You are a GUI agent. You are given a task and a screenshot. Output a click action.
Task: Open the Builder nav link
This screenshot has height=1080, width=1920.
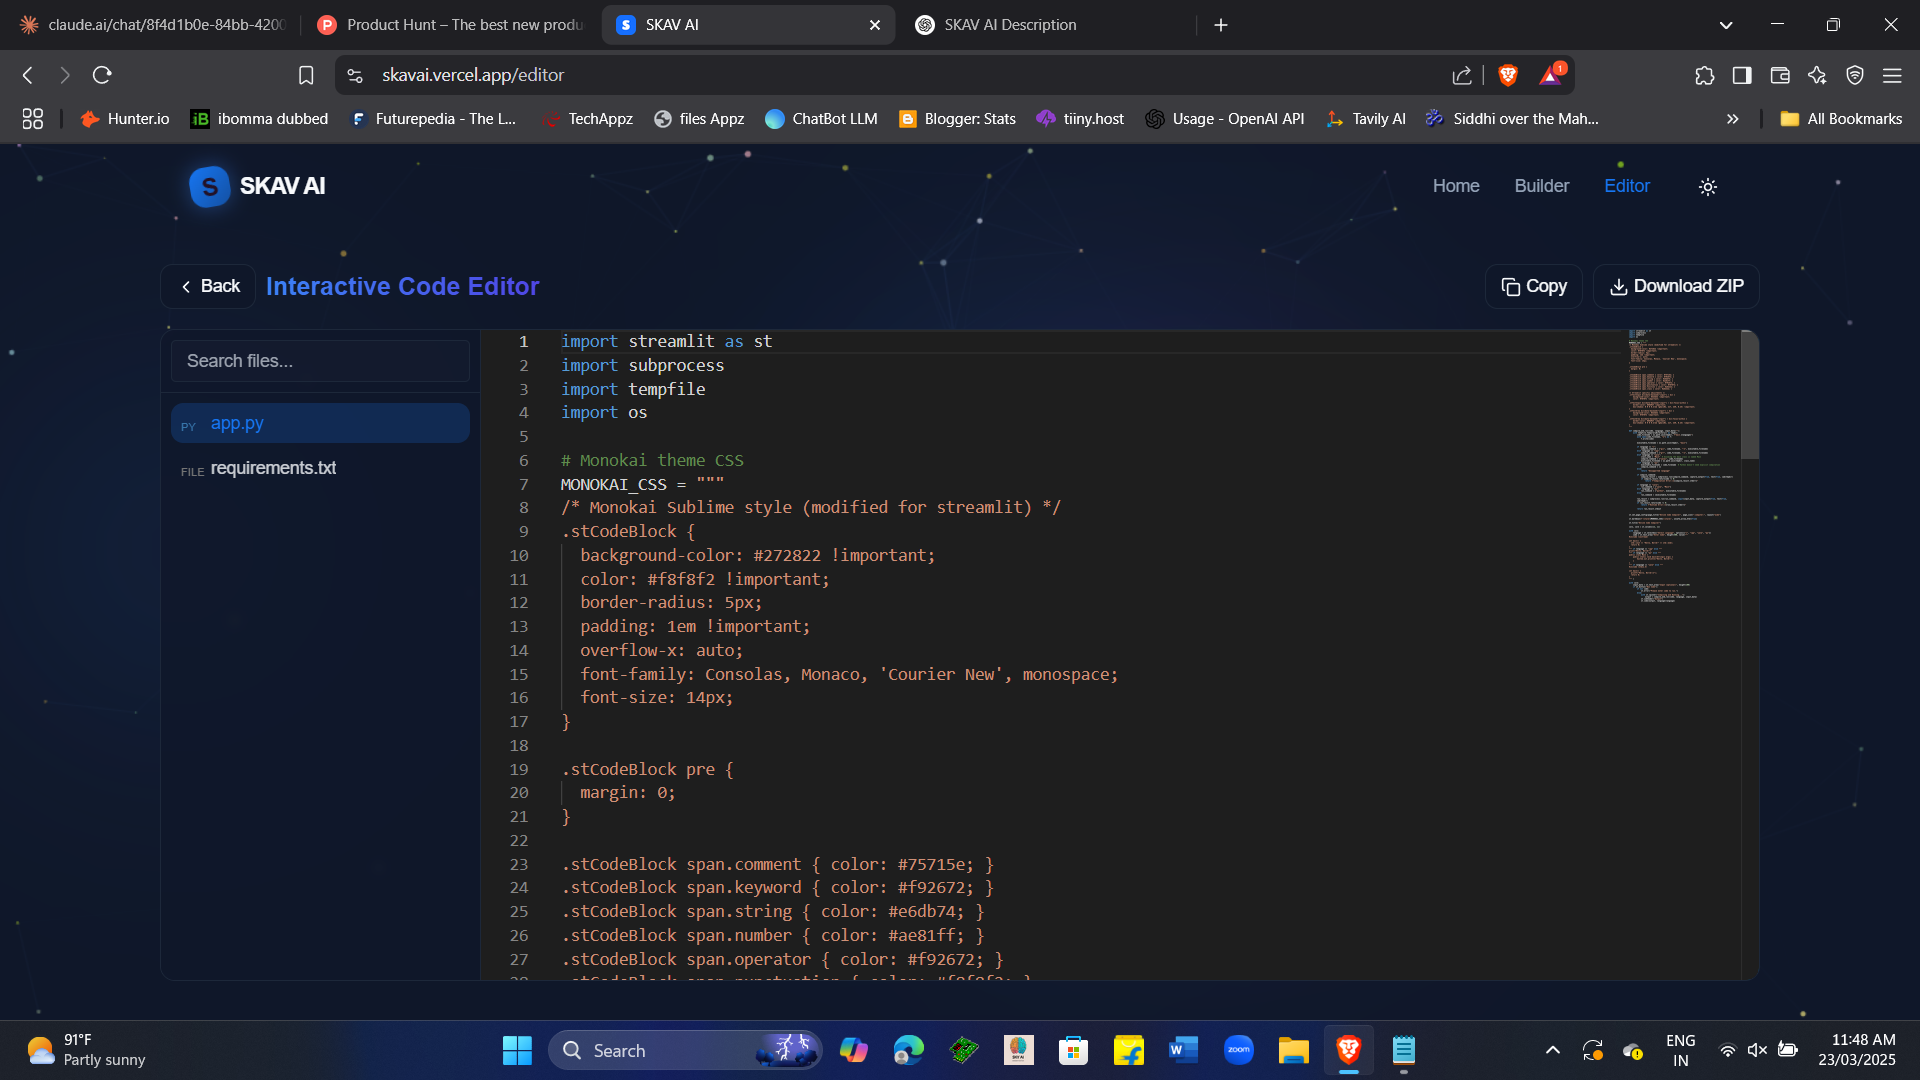1541,186
